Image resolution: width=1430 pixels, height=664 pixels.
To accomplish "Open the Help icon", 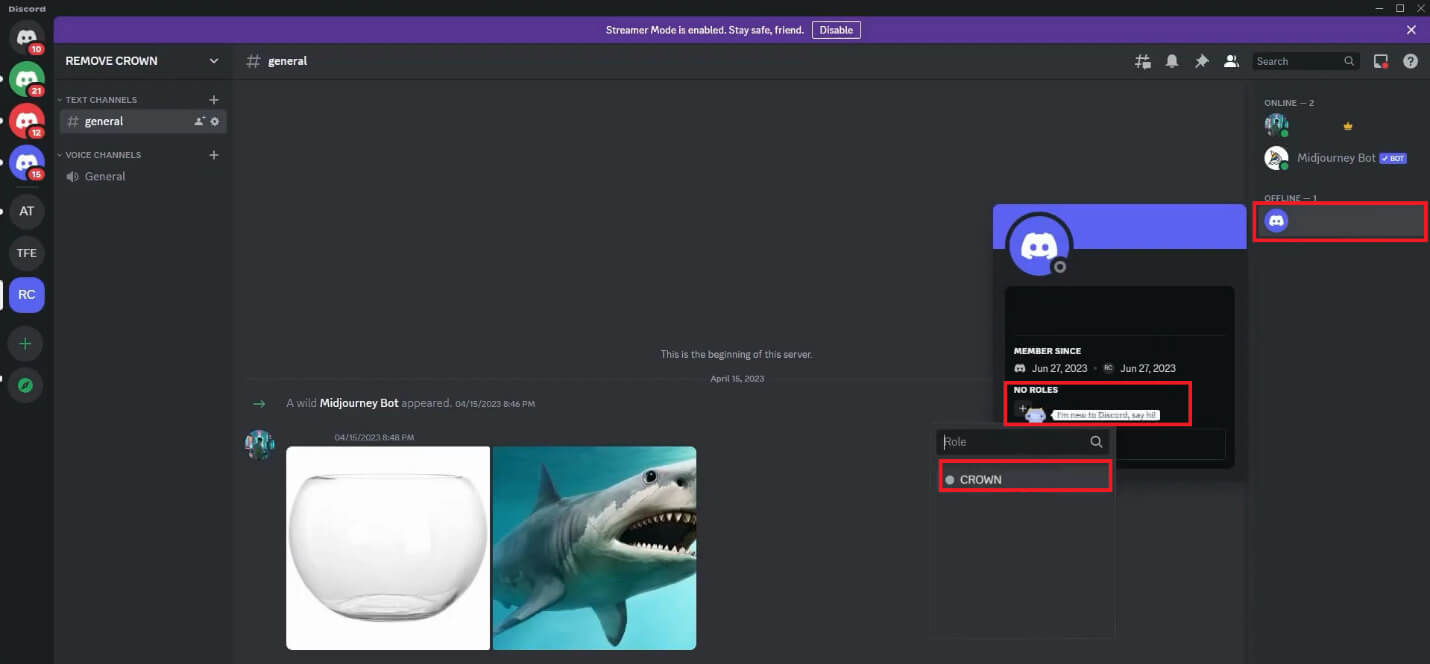I will coord(1411,61).
